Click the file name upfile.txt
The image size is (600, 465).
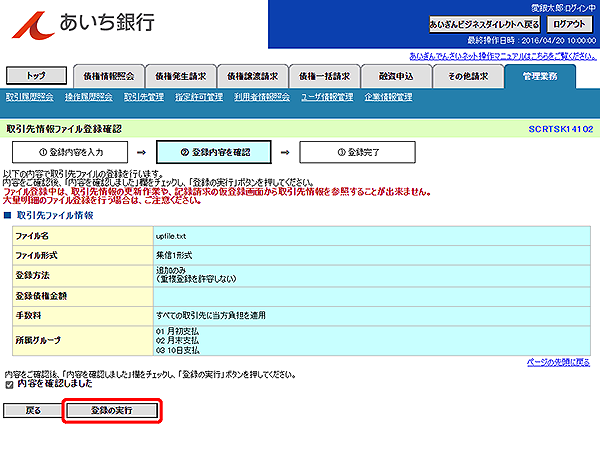coord(171,236)
